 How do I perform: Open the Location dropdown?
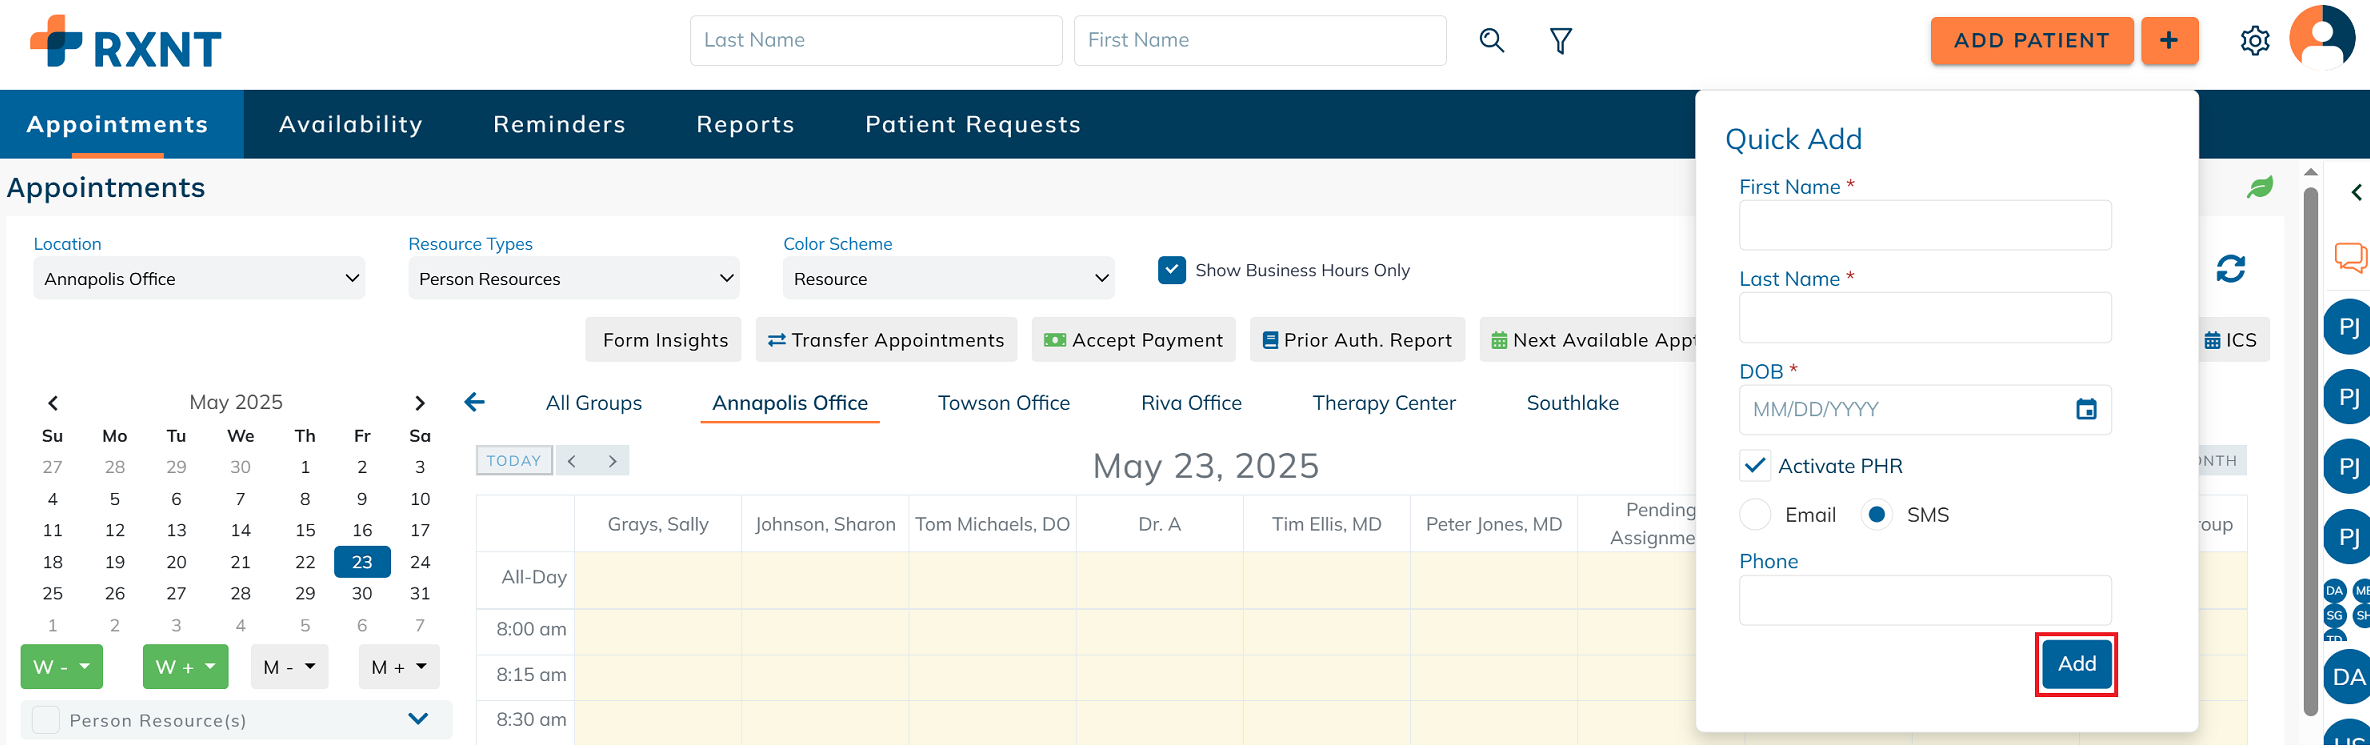[199, 279]
